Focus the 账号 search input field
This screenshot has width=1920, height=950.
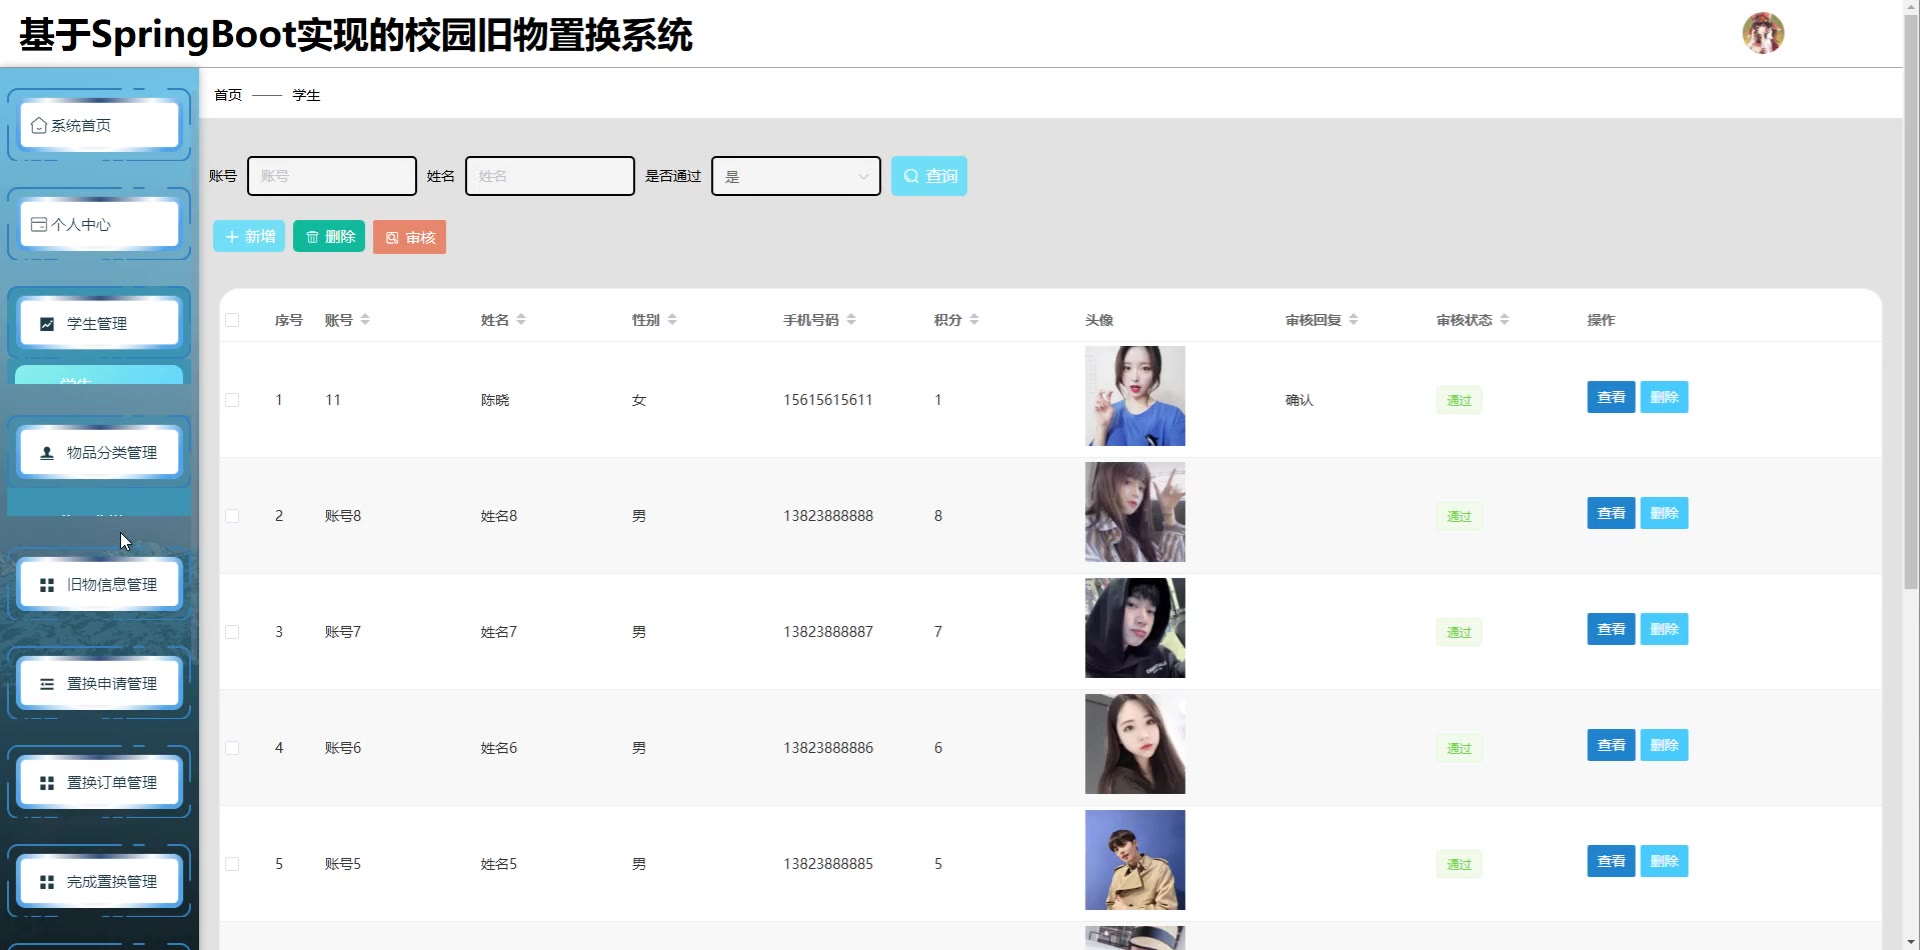(x=332, y=176)
